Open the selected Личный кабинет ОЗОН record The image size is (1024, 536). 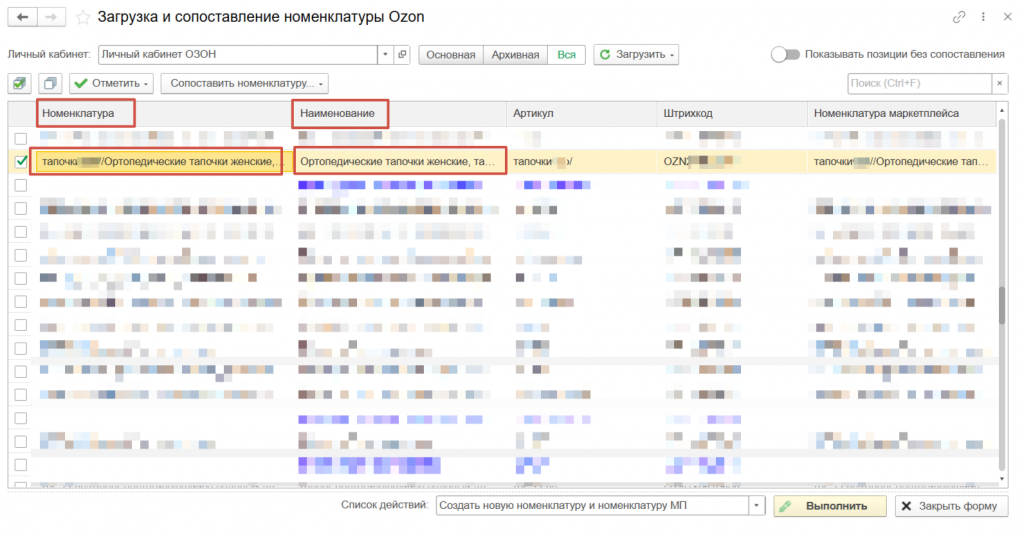coord(402,54)
